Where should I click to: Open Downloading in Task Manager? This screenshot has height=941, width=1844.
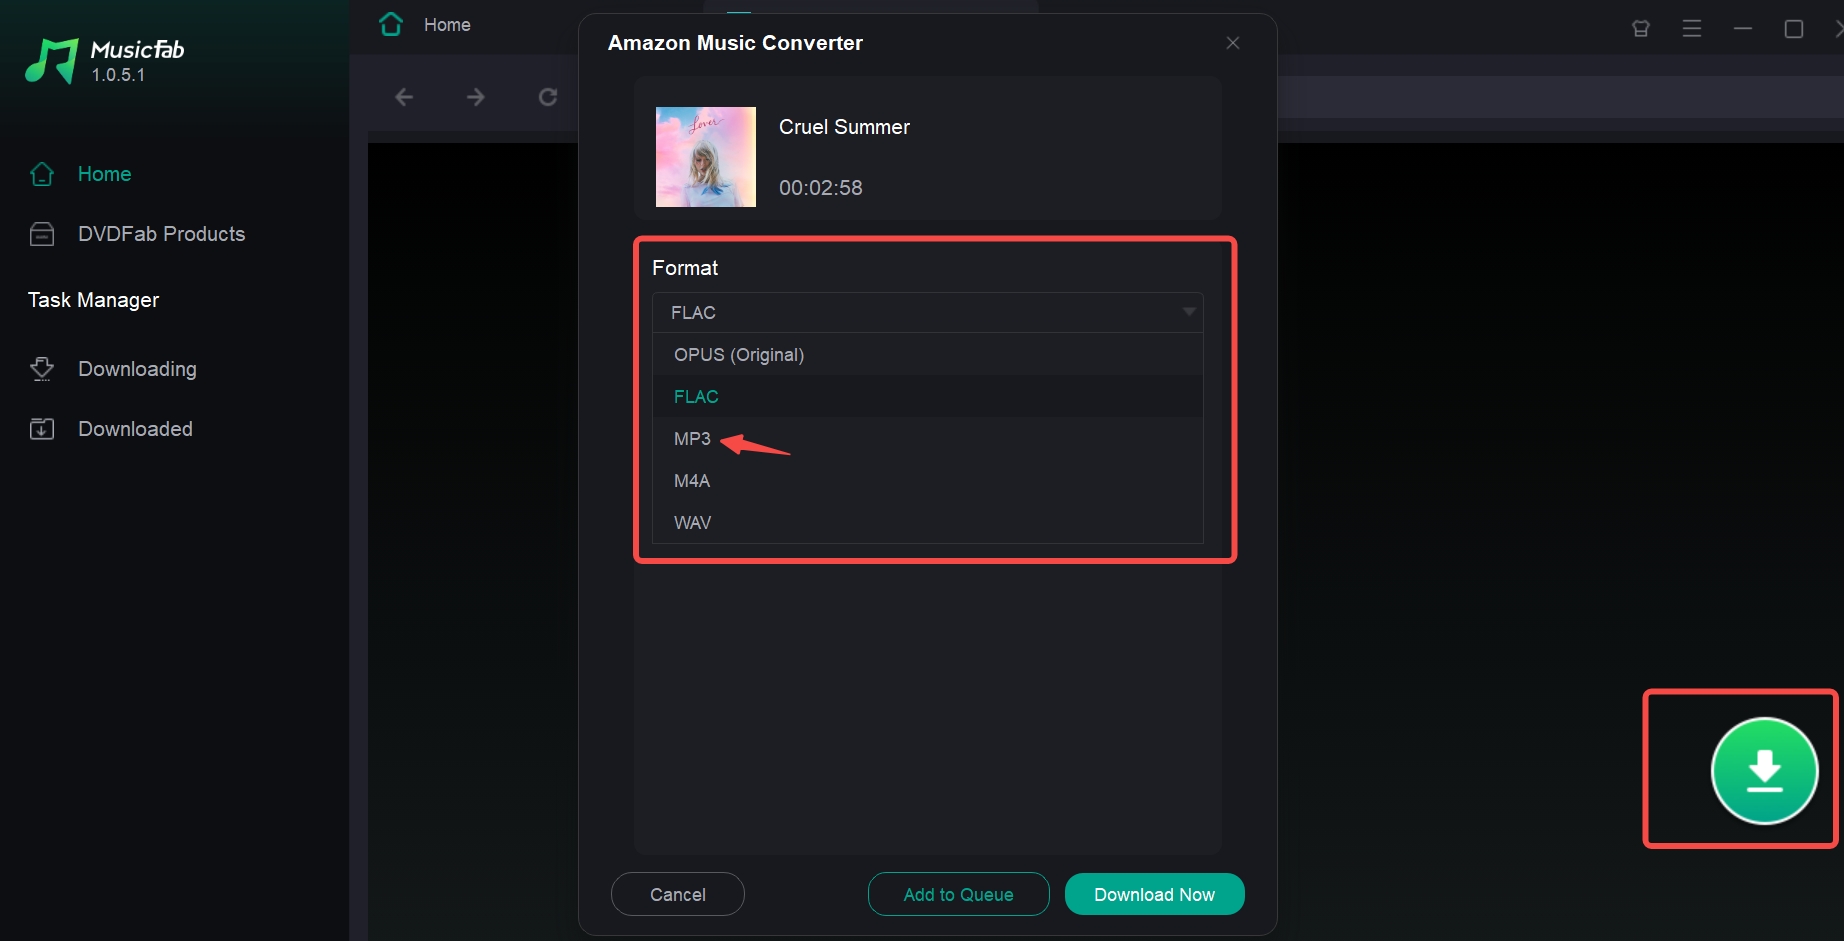pyautogui.click(x=137, y=369)
